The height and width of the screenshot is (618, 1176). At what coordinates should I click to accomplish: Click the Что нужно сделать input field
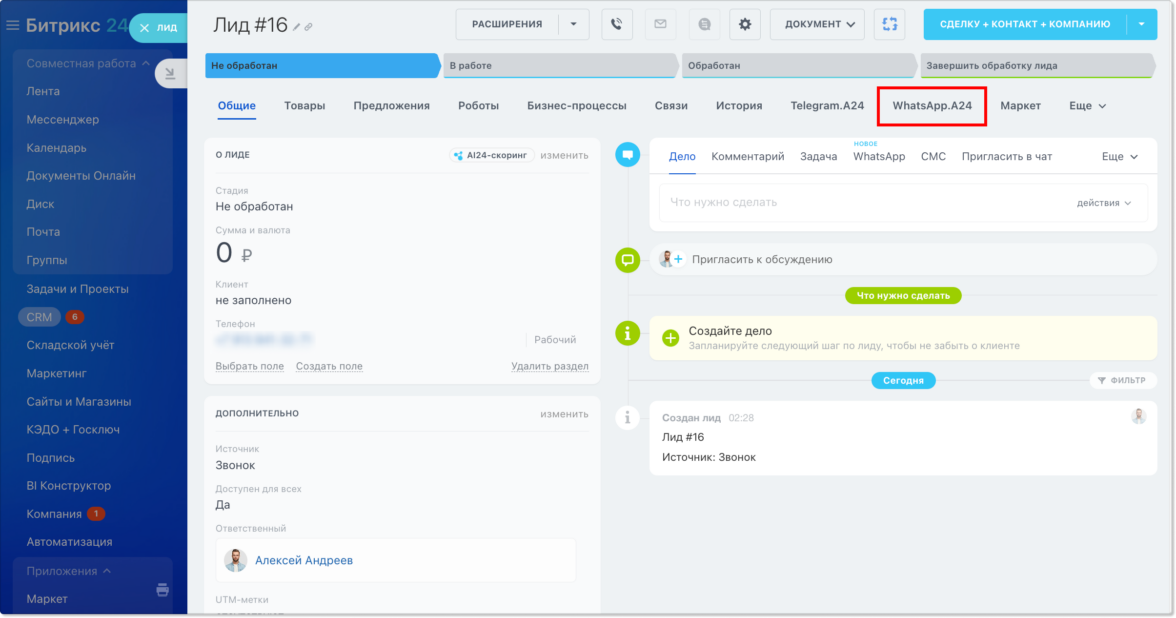tap(860, 202)
